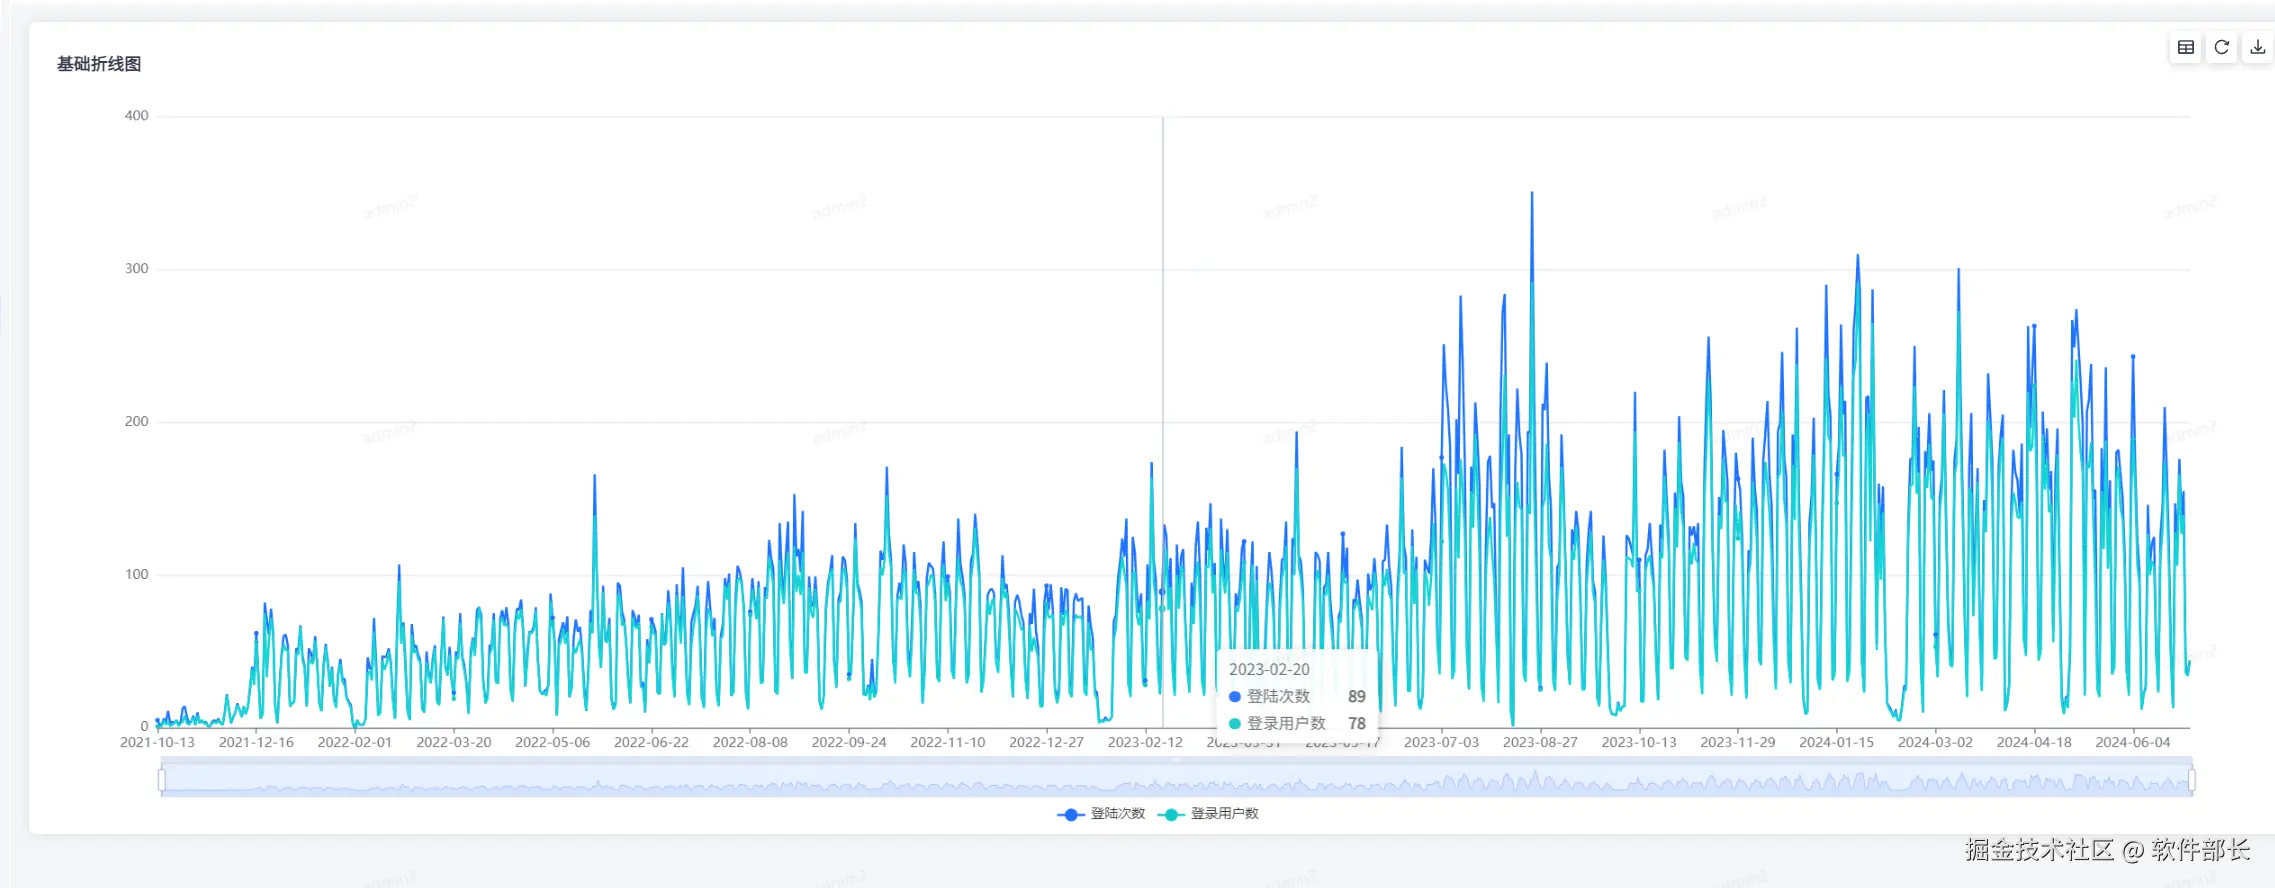Open the data table view icon
The width and height of the screenshot is (2275, 888).
pyautogui.click(x=2186, y=47)
